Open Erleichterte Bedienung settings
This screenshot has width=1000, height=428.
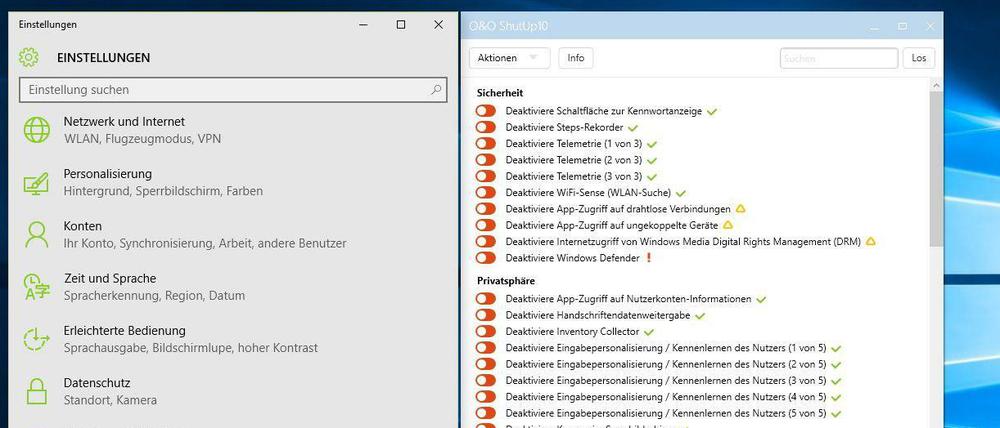coord(233,339)
